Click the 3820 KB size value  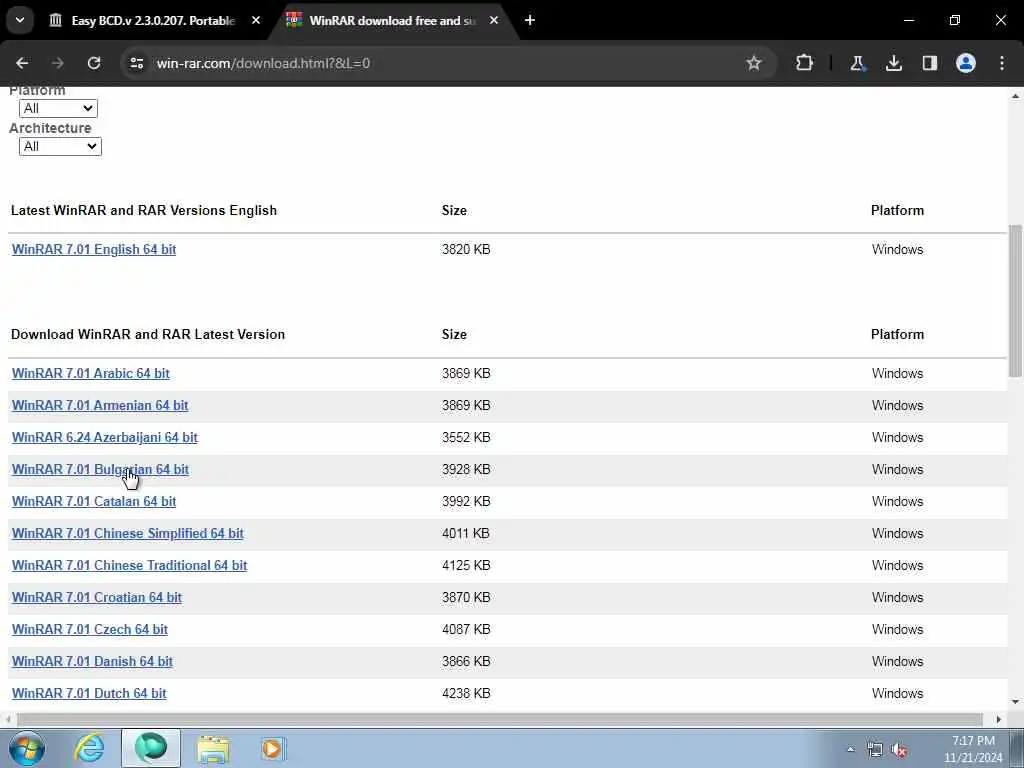click(466, 249)
